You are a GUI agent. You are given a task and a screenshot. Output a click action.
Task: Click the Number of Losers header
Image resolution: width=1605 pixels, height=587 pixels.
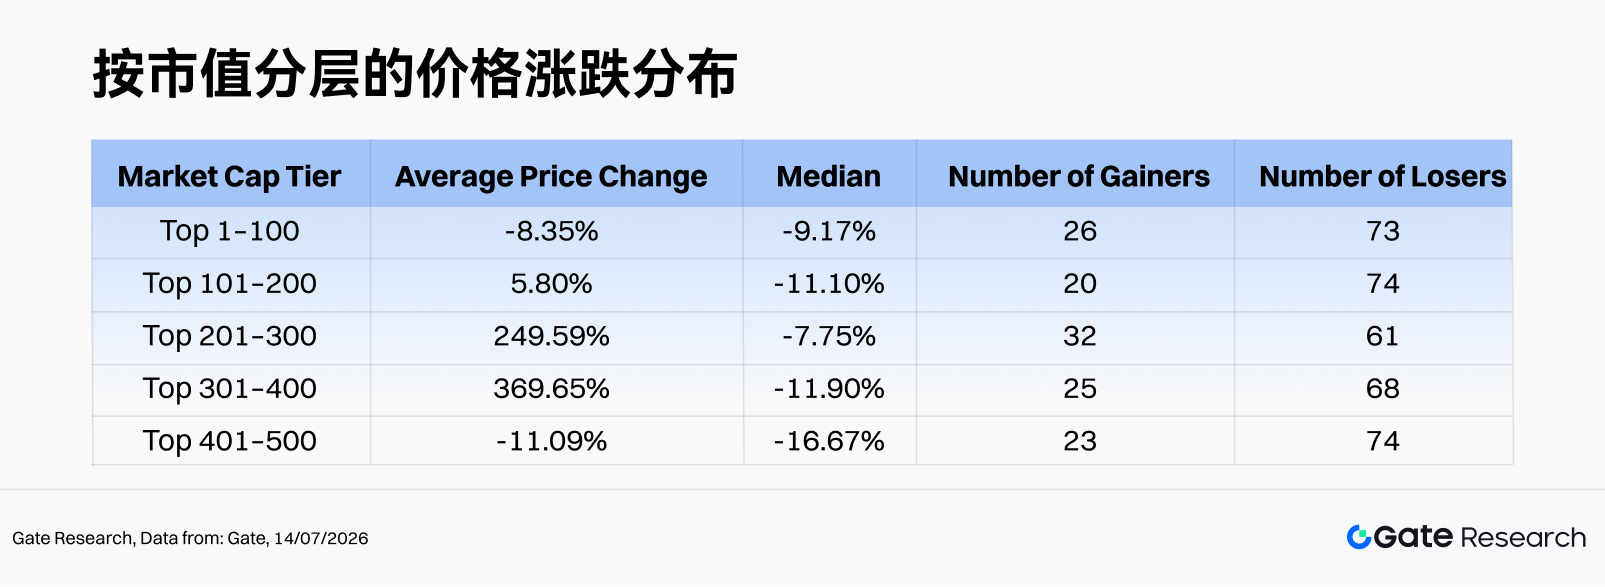point(1382,177)
